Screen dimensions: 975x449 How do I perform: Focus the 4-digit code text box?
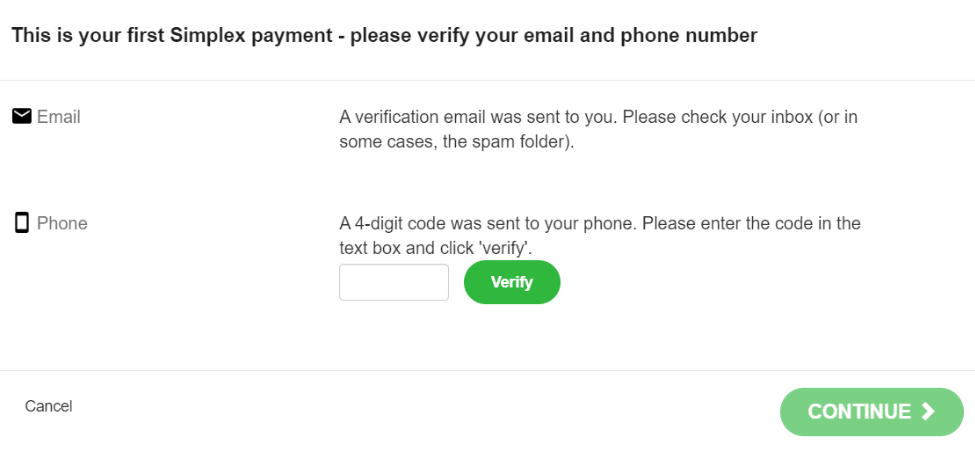(x=394, y=282)
